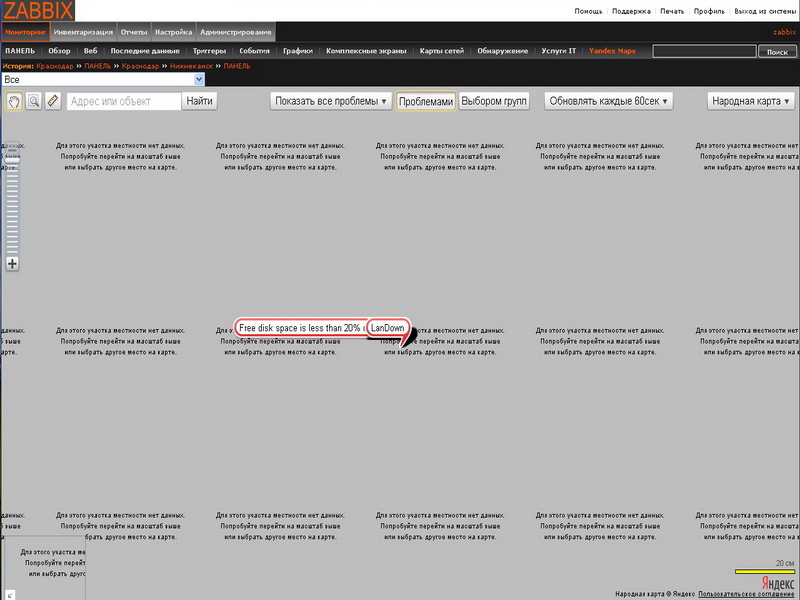Open Карты сетей submenu item
800x600 pixels.
click(x=442, y=51)
